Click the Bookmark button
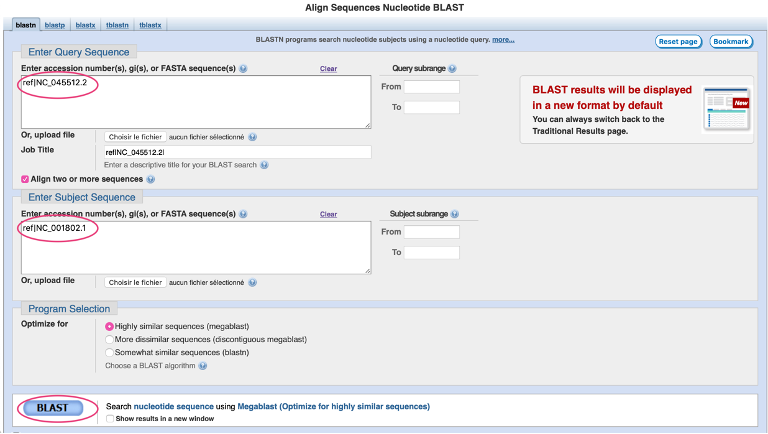Screen dimensions: 768x434 click(731, 42)
